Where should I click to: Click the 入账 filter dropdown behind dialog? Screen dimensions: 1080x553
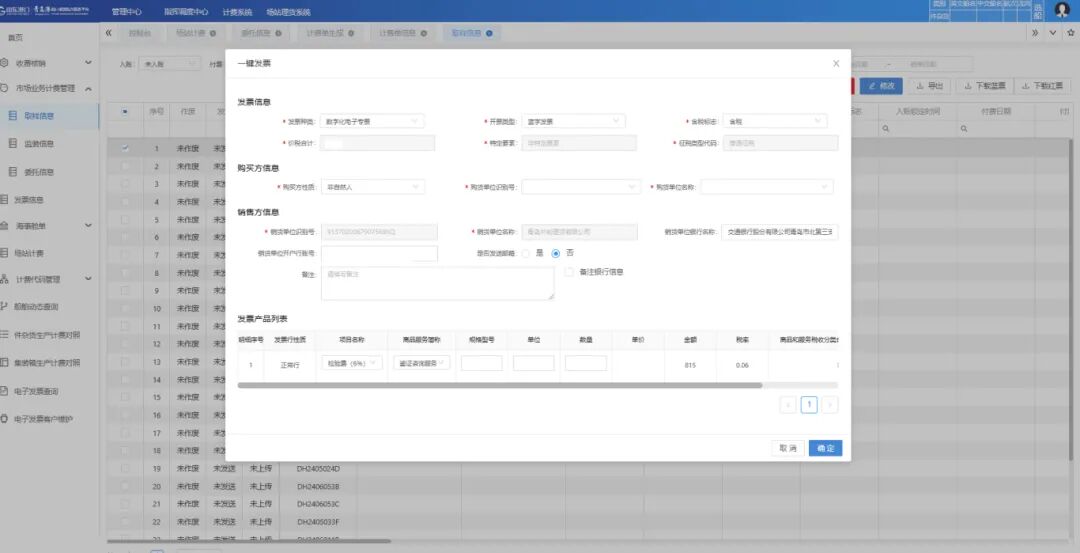pos(169,64)
